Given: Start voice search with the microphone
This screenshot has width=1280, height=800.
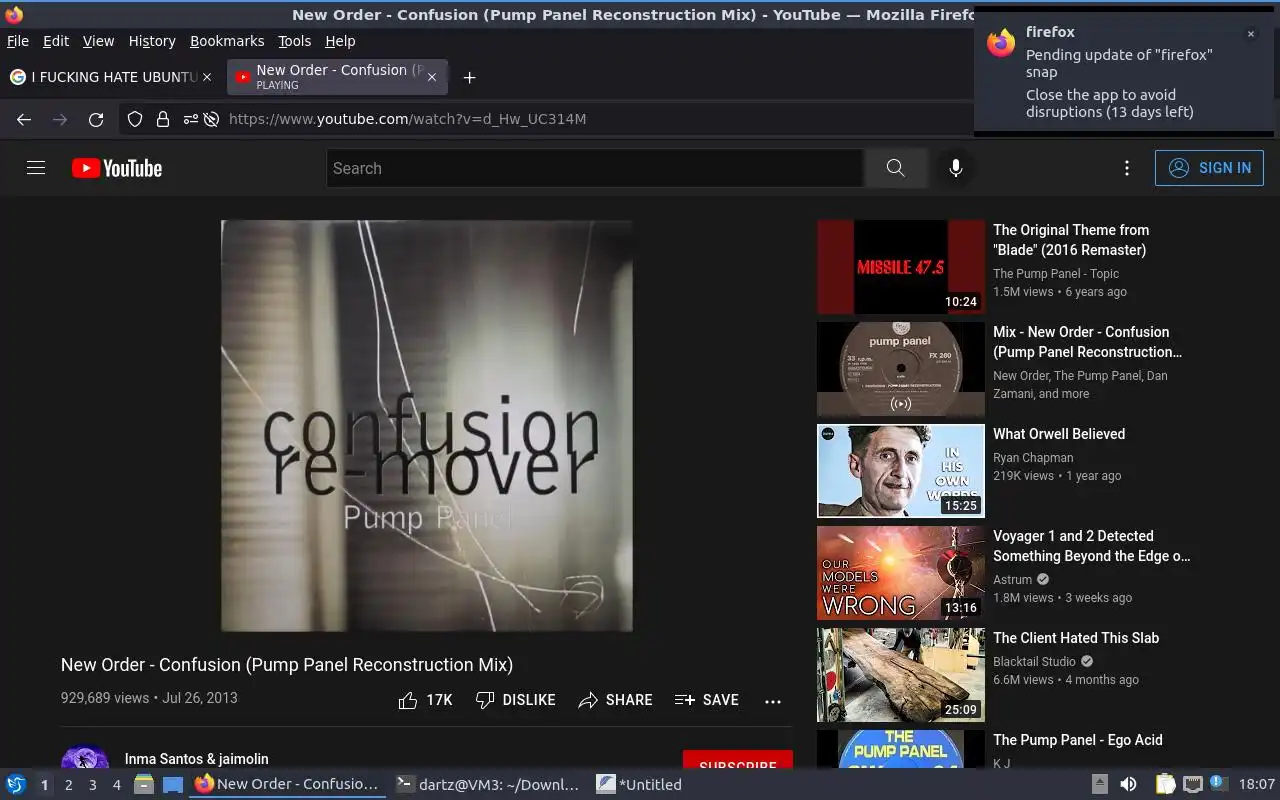Looking at the screenshot, I should tap(956, 168).
